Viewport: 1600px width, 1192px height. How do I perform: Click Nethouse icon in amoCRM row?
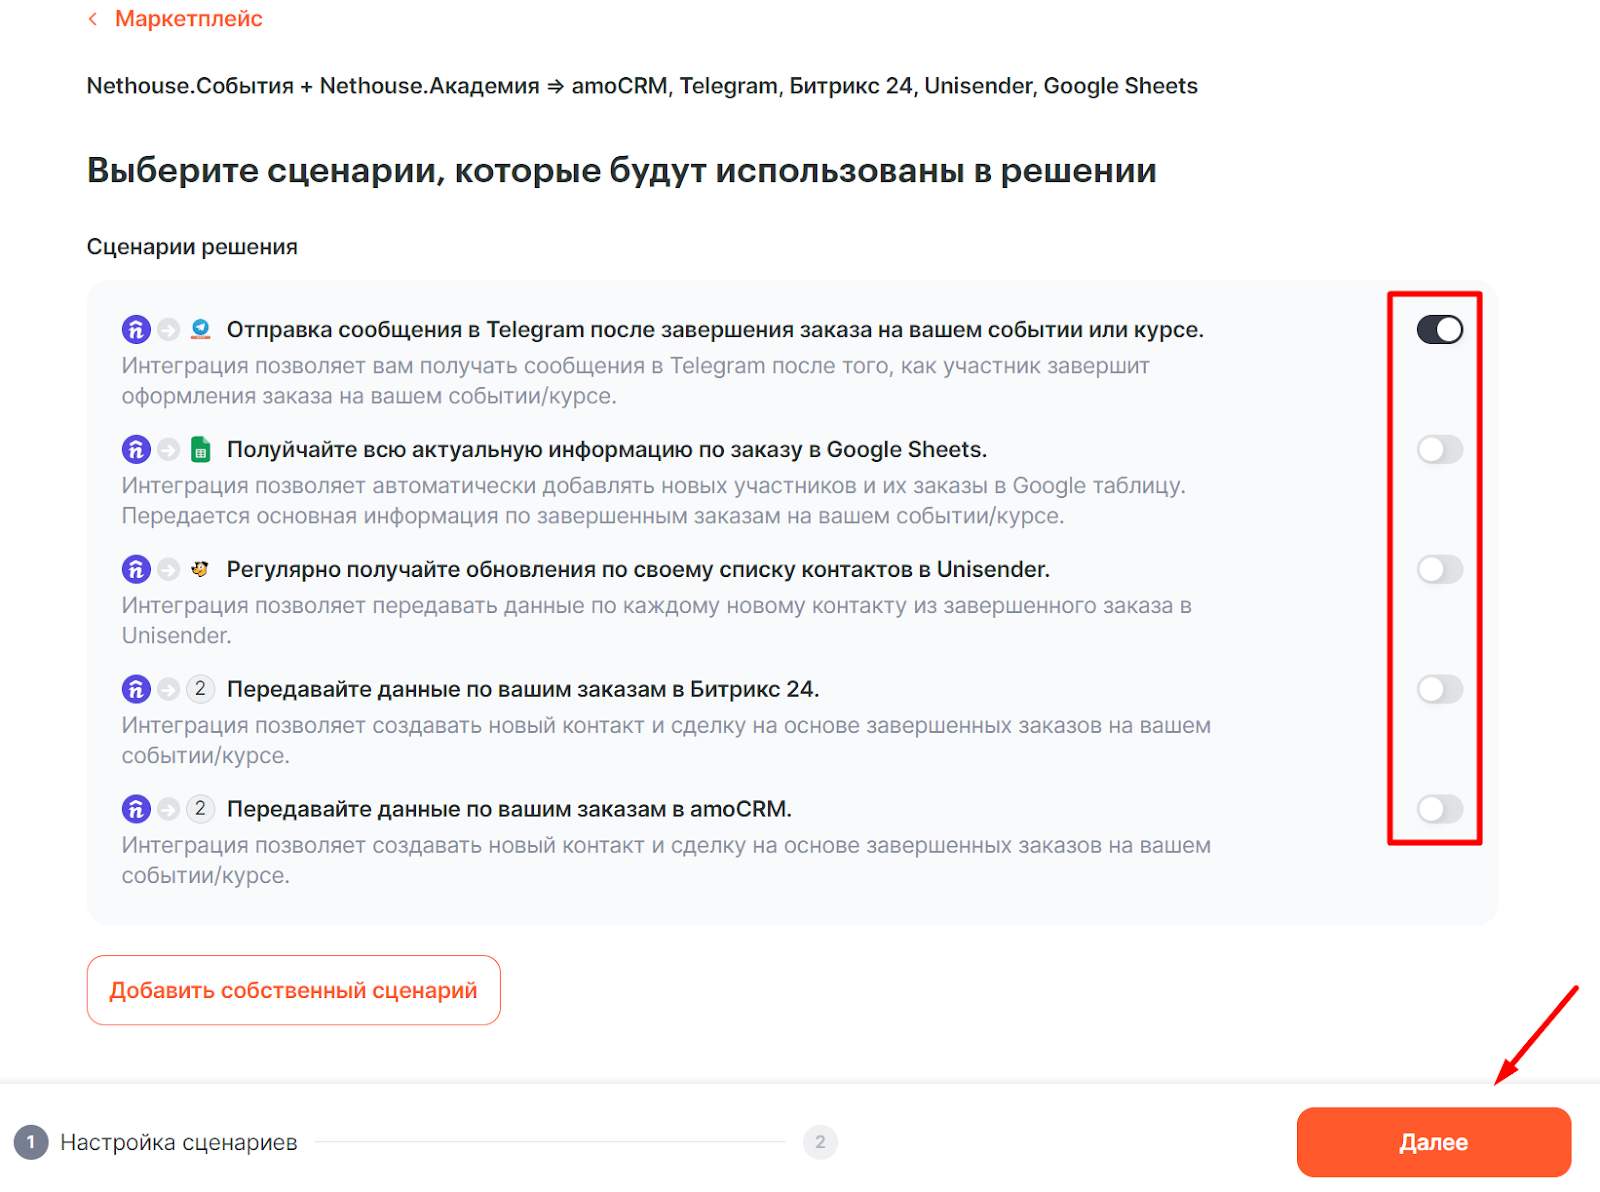click(x=136, y=809)
